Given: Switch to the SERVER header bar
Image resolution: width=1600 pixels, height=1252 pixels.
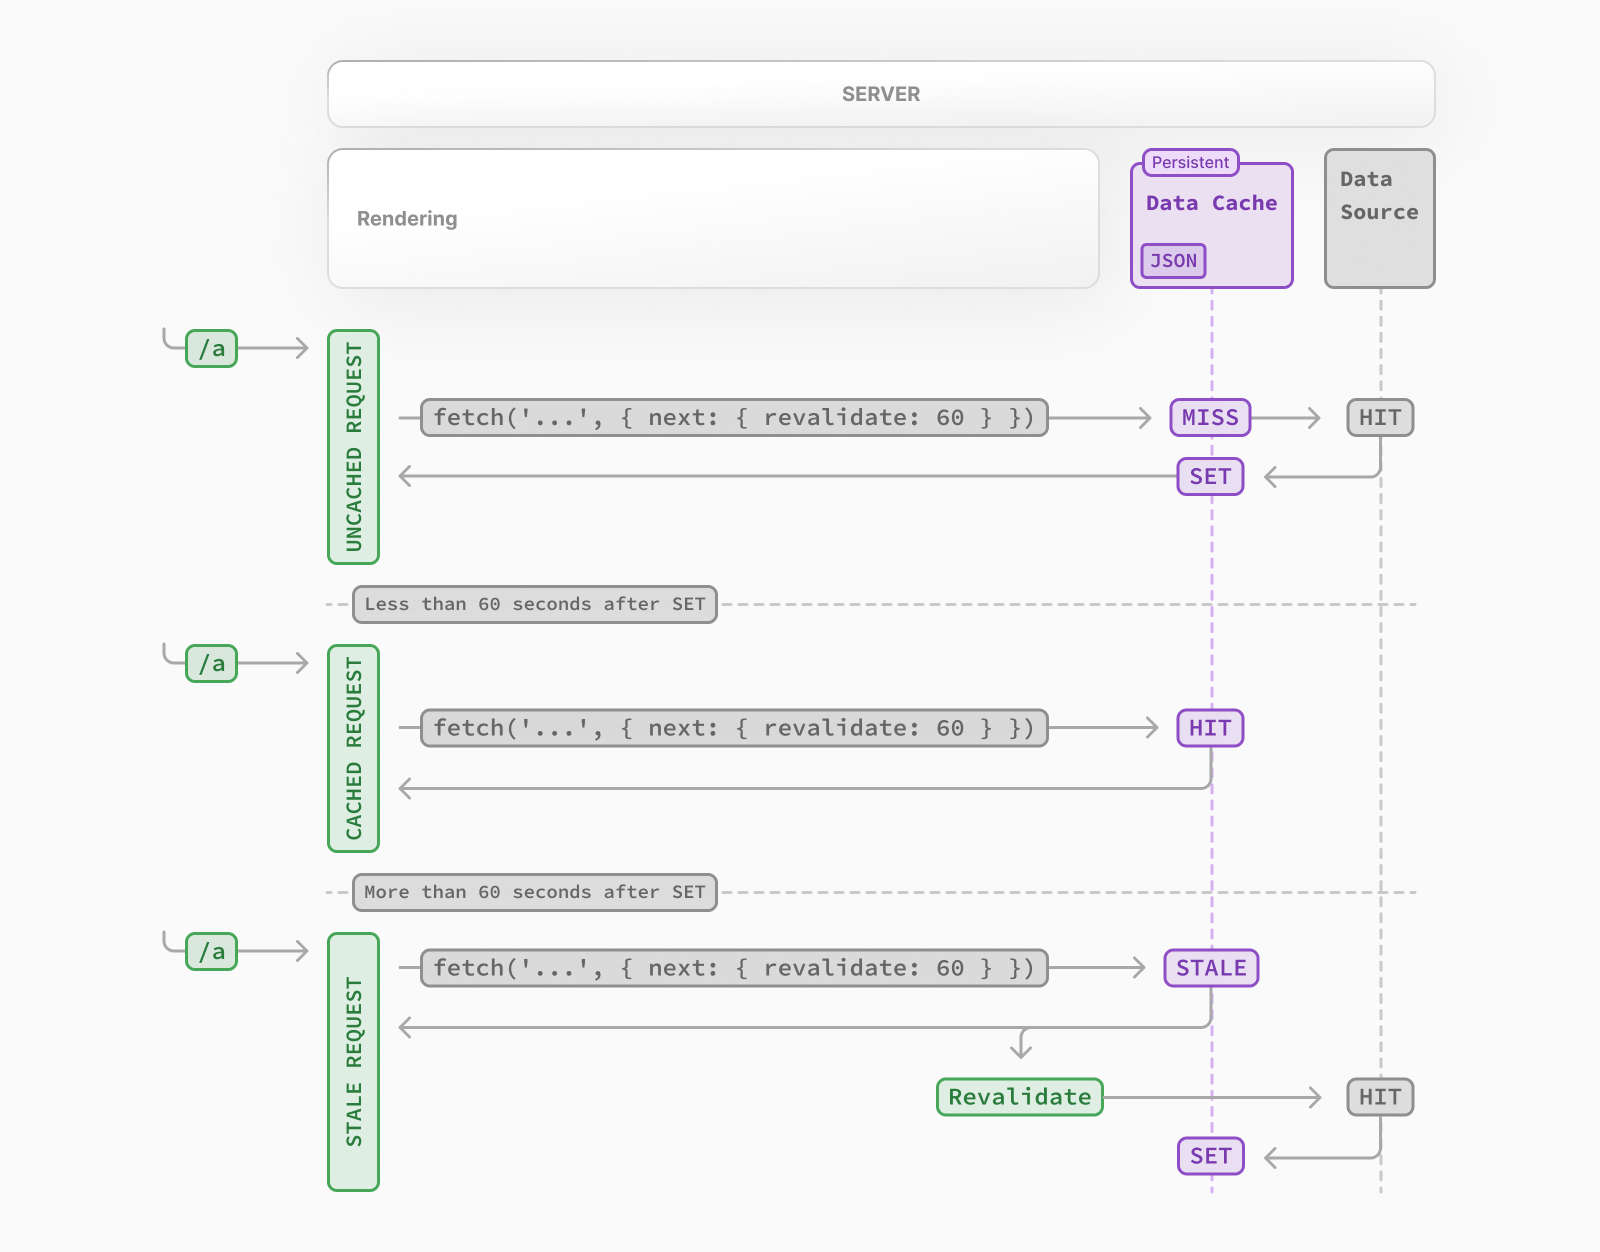Looking at the screenshot, I should coord(880,94).
